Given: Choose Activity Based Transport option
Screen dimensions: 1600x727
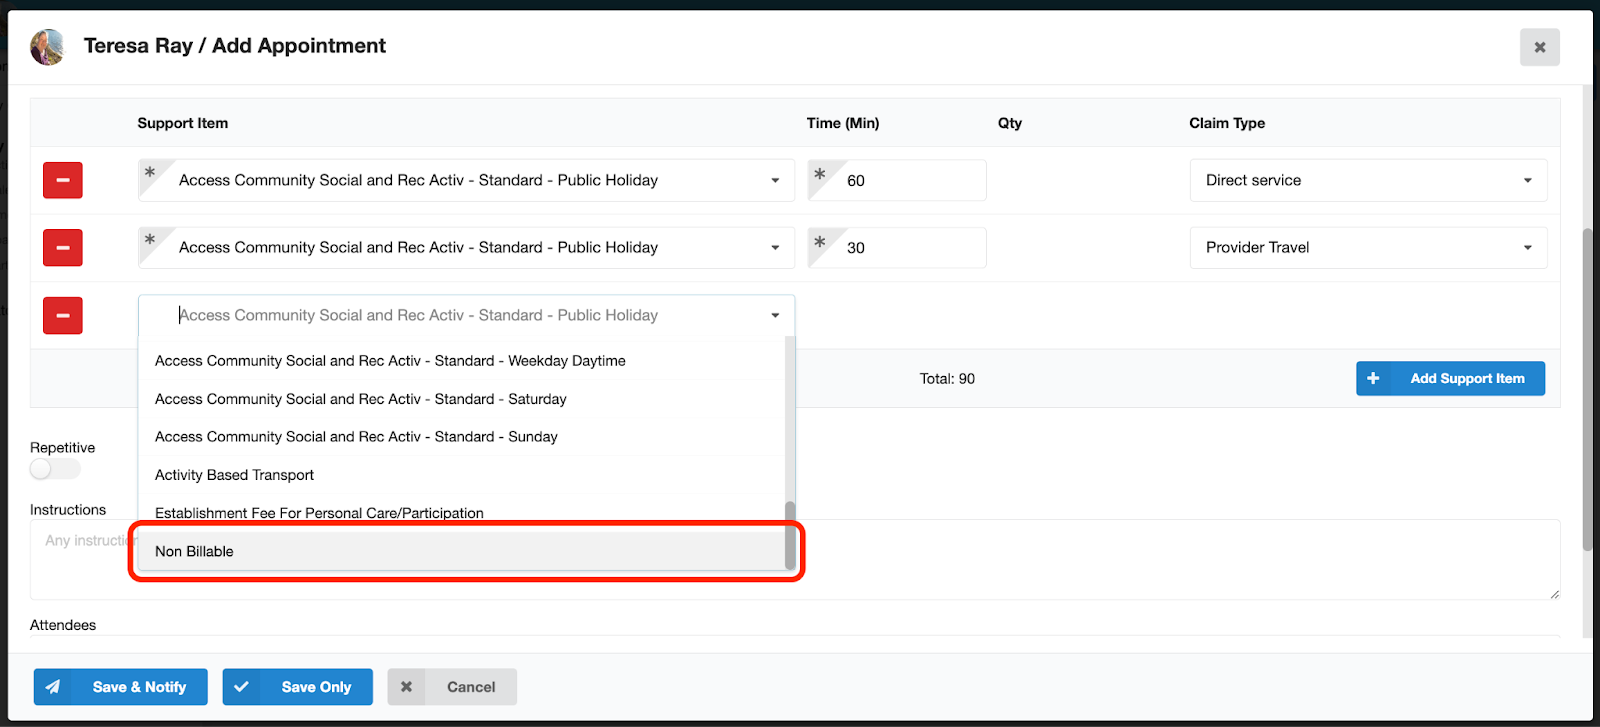Looking at the screenshot, I should 235,475.
